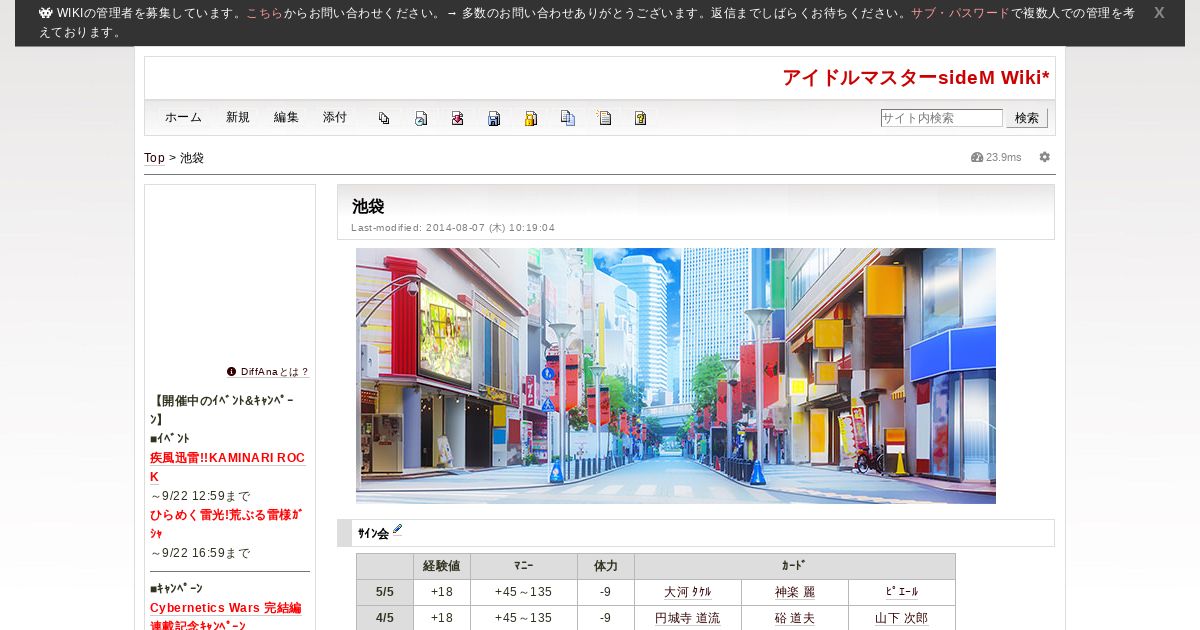Click the red down-arrow attach icon
This screenshot has width=1200, height=630.
pos(457,118)
